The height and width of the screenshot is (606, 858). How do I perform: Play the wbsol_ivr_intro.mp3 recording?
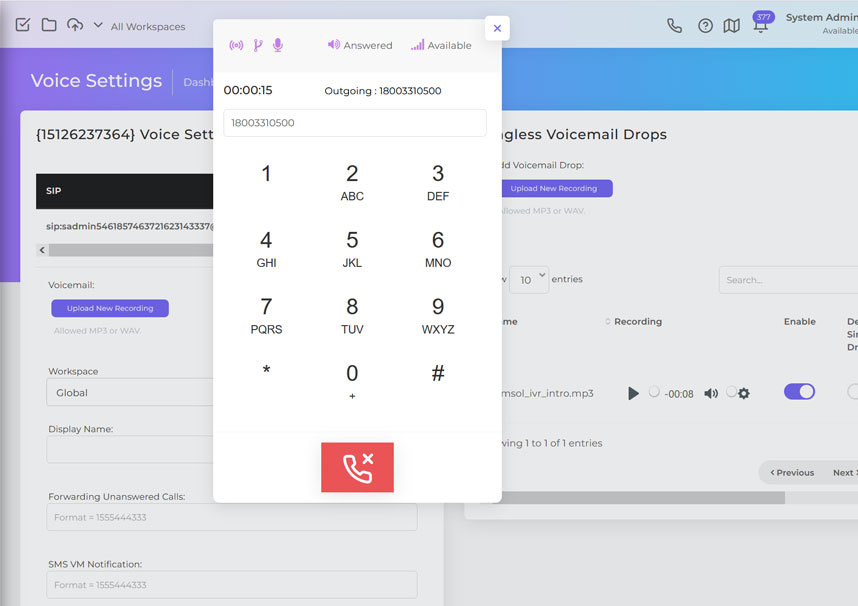pyautogui.click(x=633, y=393)
